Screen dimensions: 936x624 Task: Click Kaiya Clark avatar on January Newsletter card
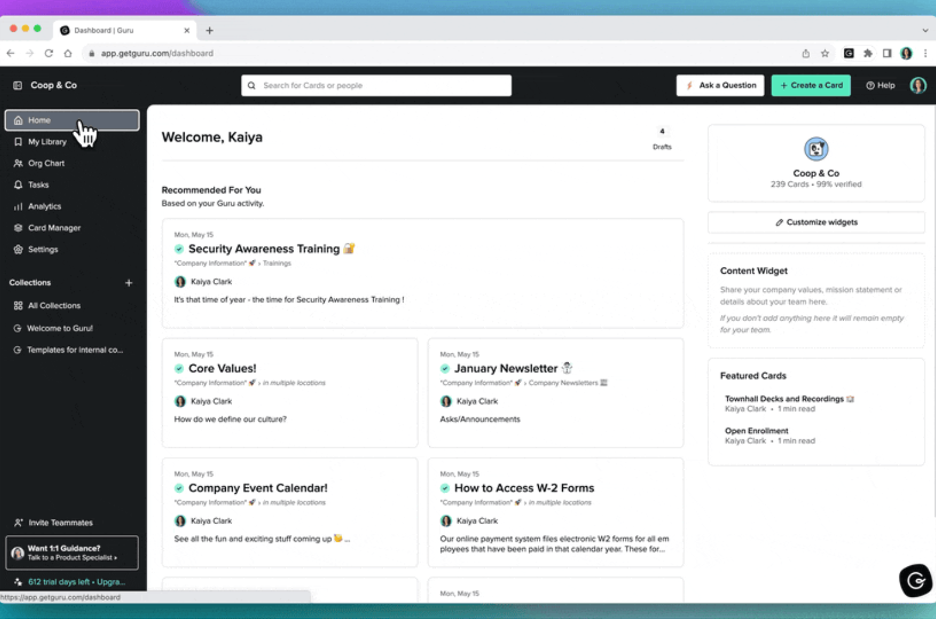446,401
